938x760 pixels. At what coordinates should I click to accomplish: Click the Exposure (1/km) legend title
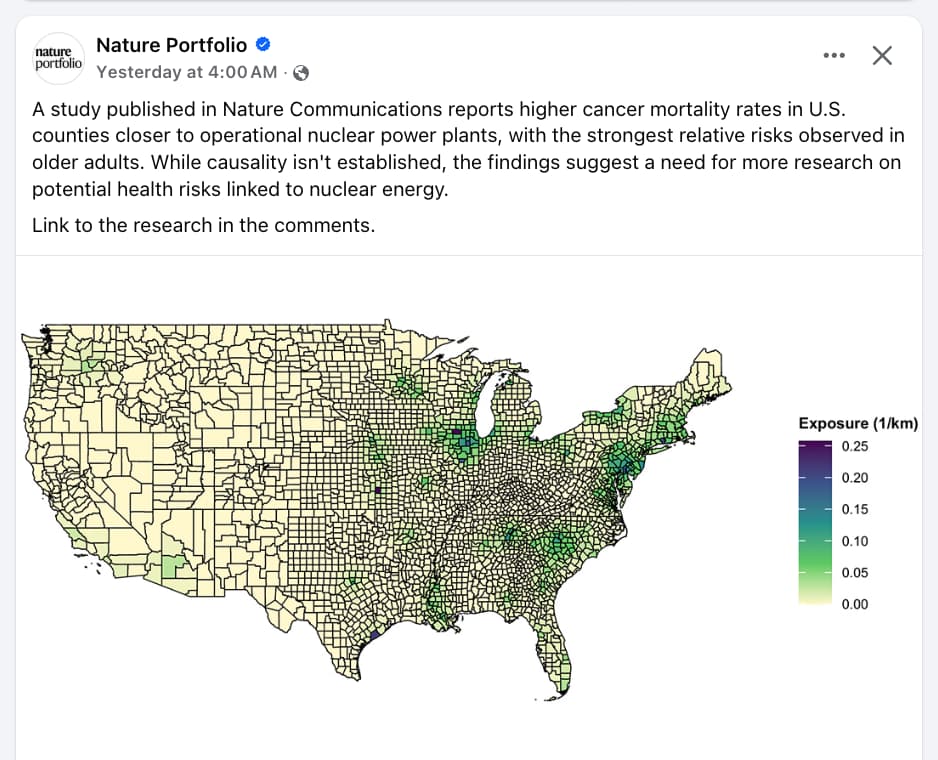point(858,424)
